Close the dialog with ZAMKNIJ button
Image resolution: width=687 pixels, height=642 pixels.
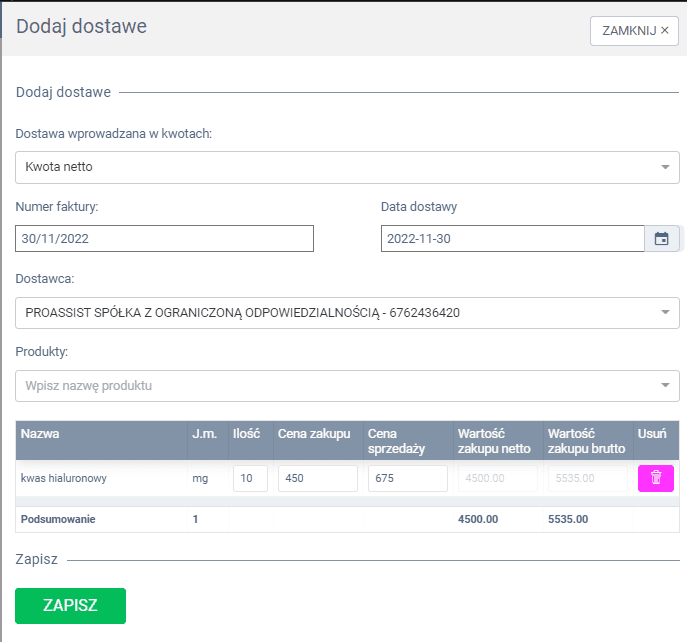(635, 31)
